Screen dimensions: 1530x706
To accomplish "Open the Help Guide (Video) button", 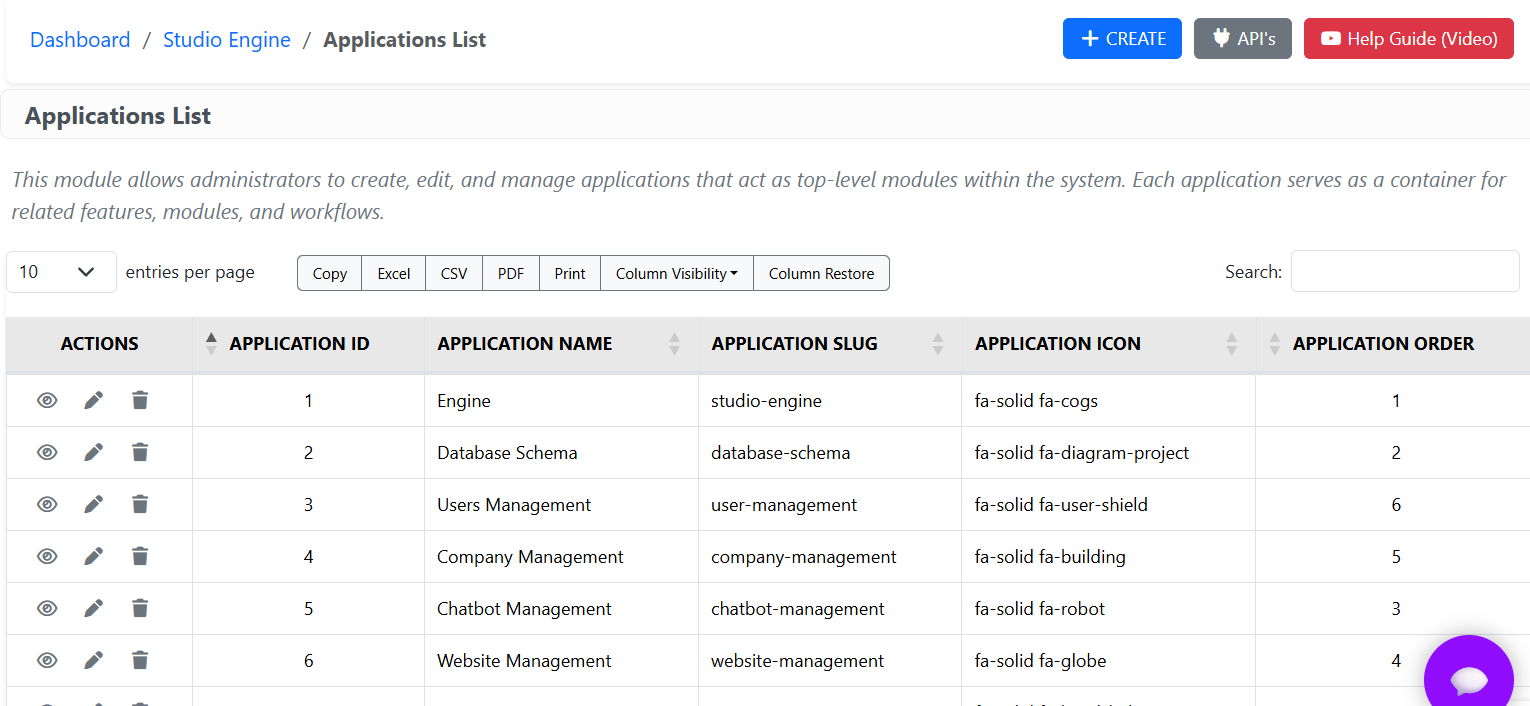I will click(1408, 39).
